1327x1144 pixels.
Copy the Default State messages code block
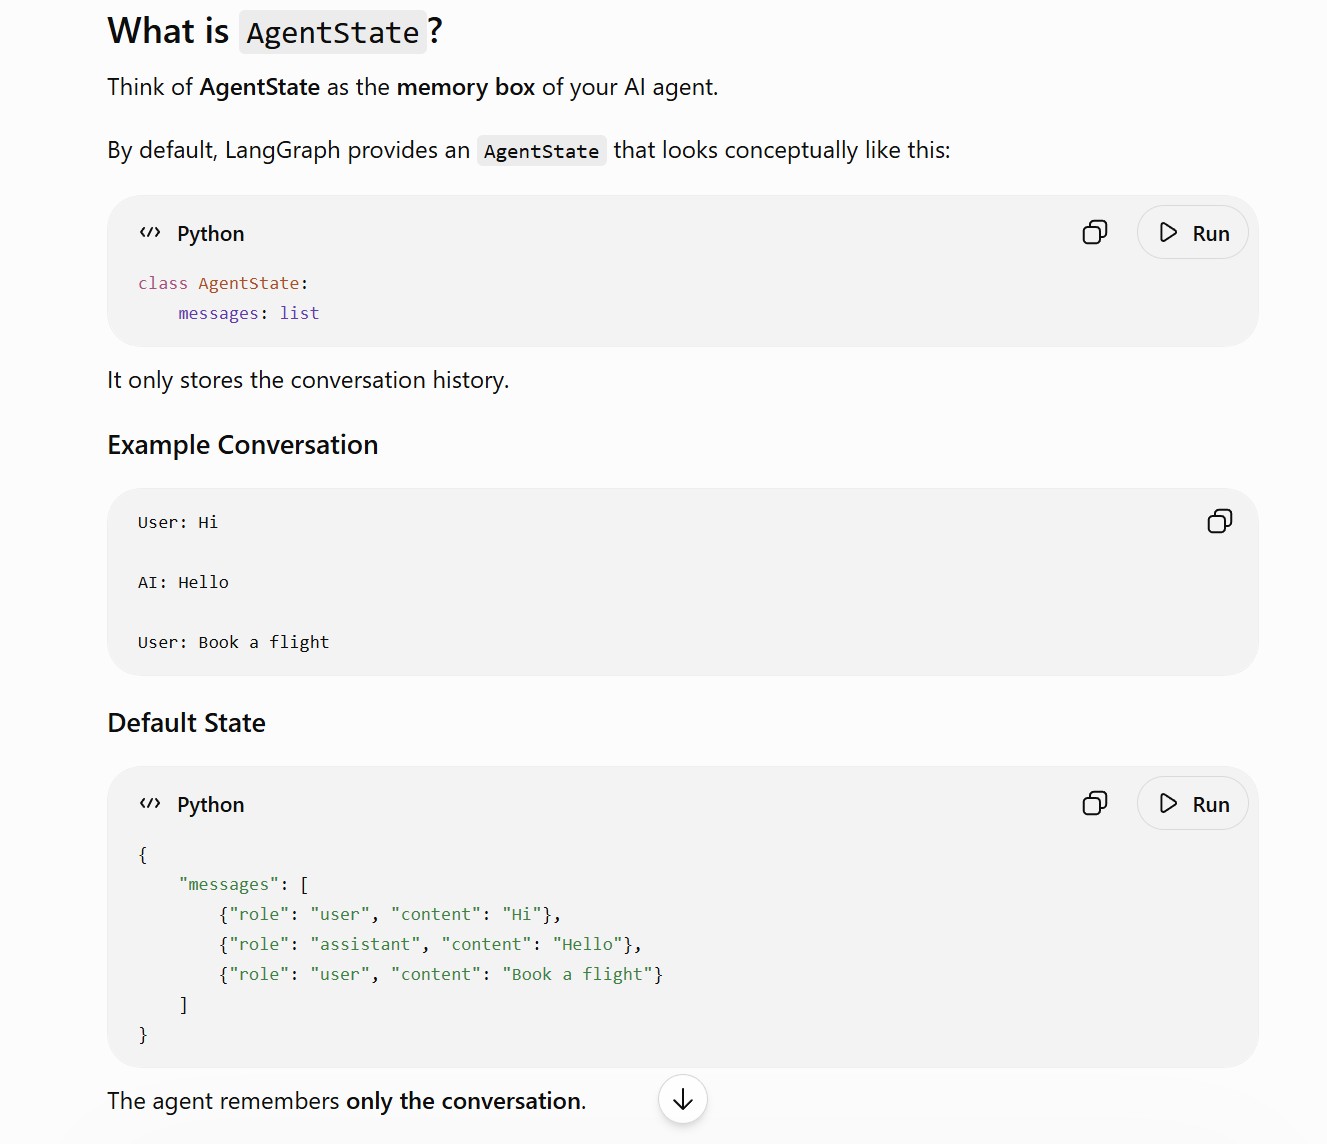(1095, 804)
